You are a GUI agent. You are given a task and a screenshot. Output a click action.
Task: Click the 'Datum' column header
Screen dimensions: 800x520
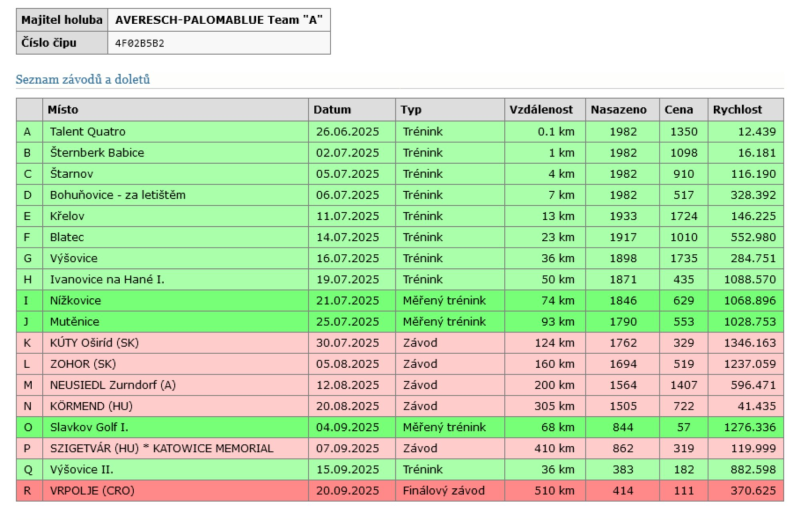332,109
